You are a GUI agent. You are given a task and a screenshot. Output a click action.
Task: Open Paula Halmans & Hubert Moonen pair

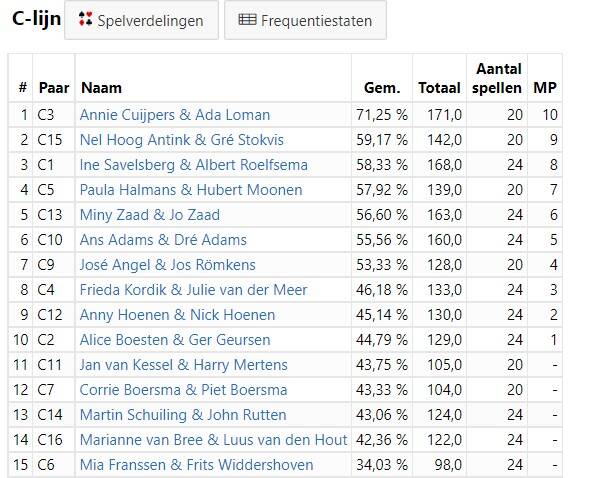[191, 190]
